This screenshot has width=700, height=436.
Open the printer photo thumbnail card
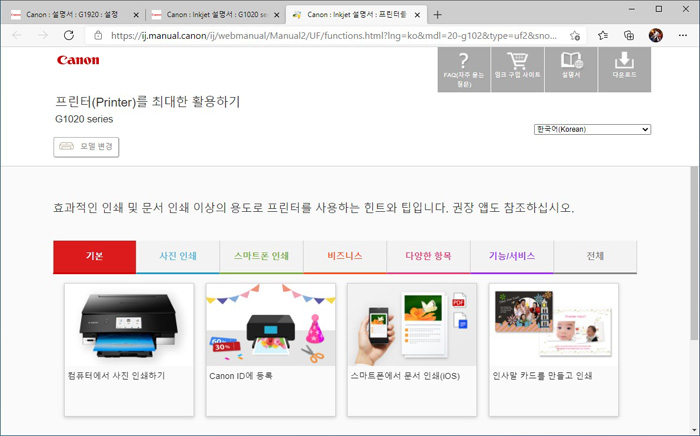129,325
